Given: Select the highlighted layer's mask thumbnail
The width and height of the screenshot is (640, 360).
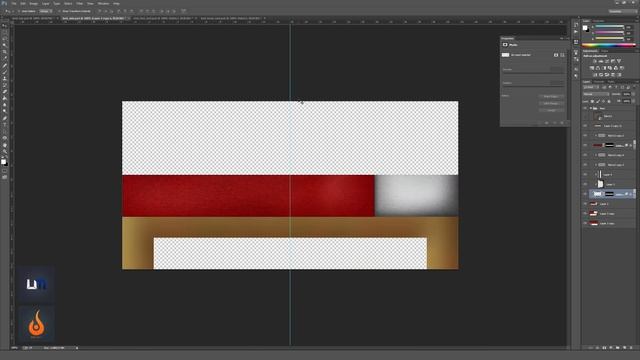Looking at the screenshot, I should pyautogui.click(x=610, y=194).
